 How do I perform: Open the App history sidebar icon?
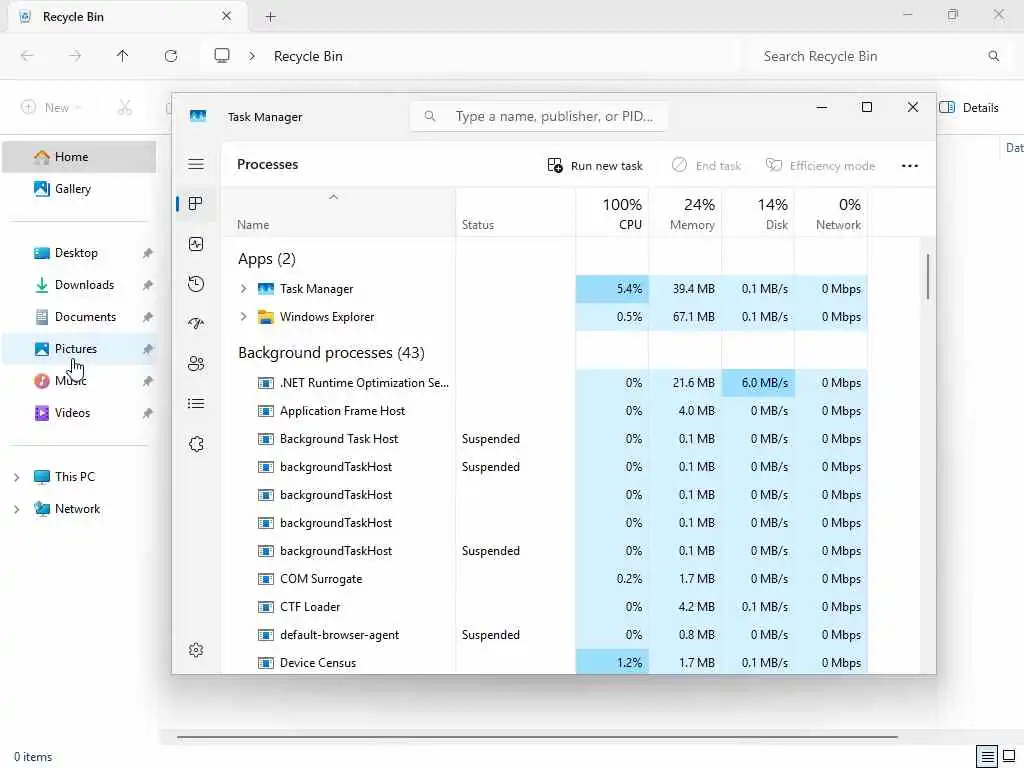(x=196, y=284)
